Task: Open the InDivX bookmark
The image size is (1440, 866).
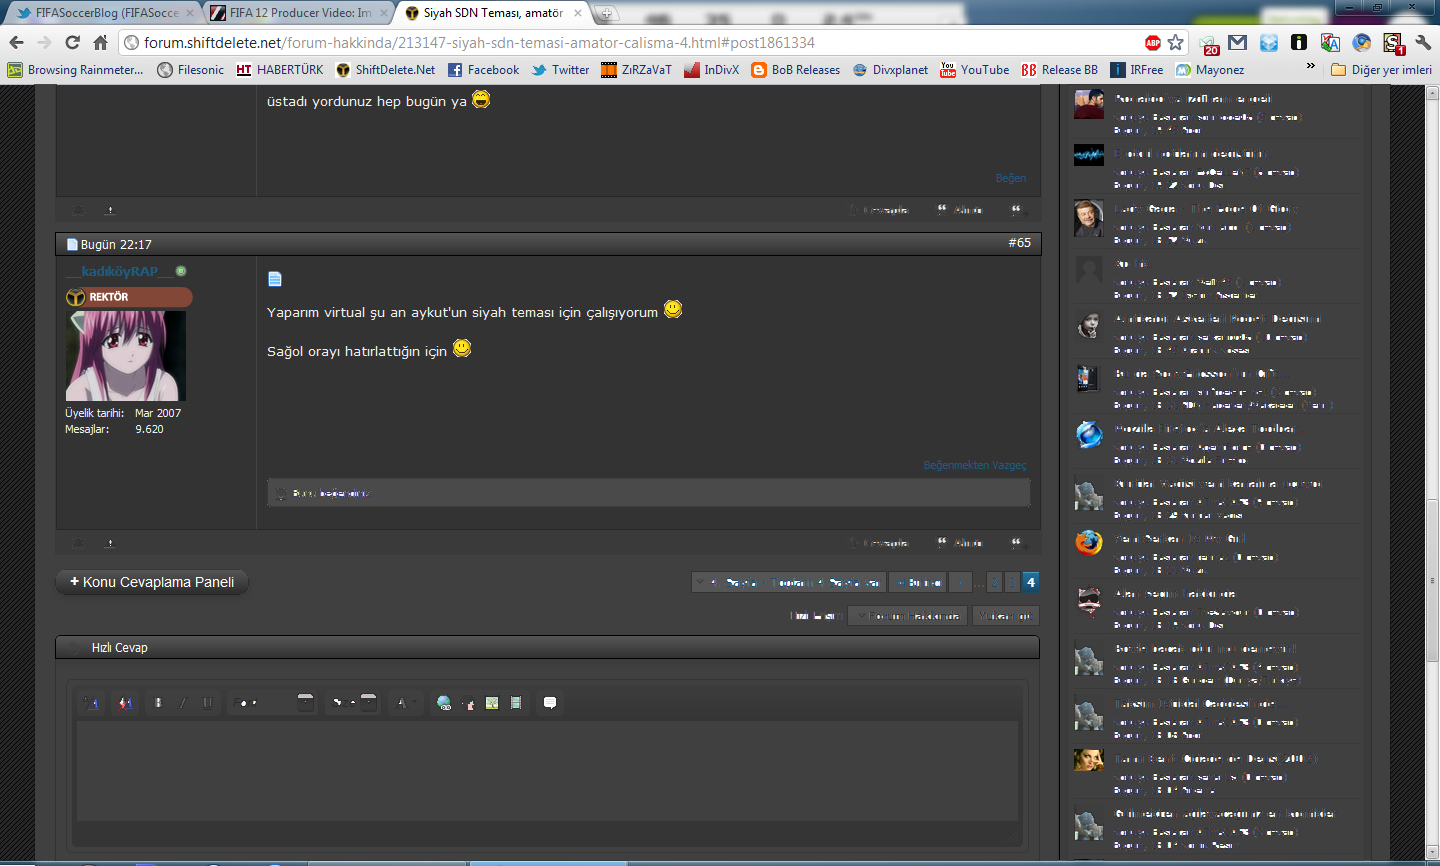Action: (711, 70)
